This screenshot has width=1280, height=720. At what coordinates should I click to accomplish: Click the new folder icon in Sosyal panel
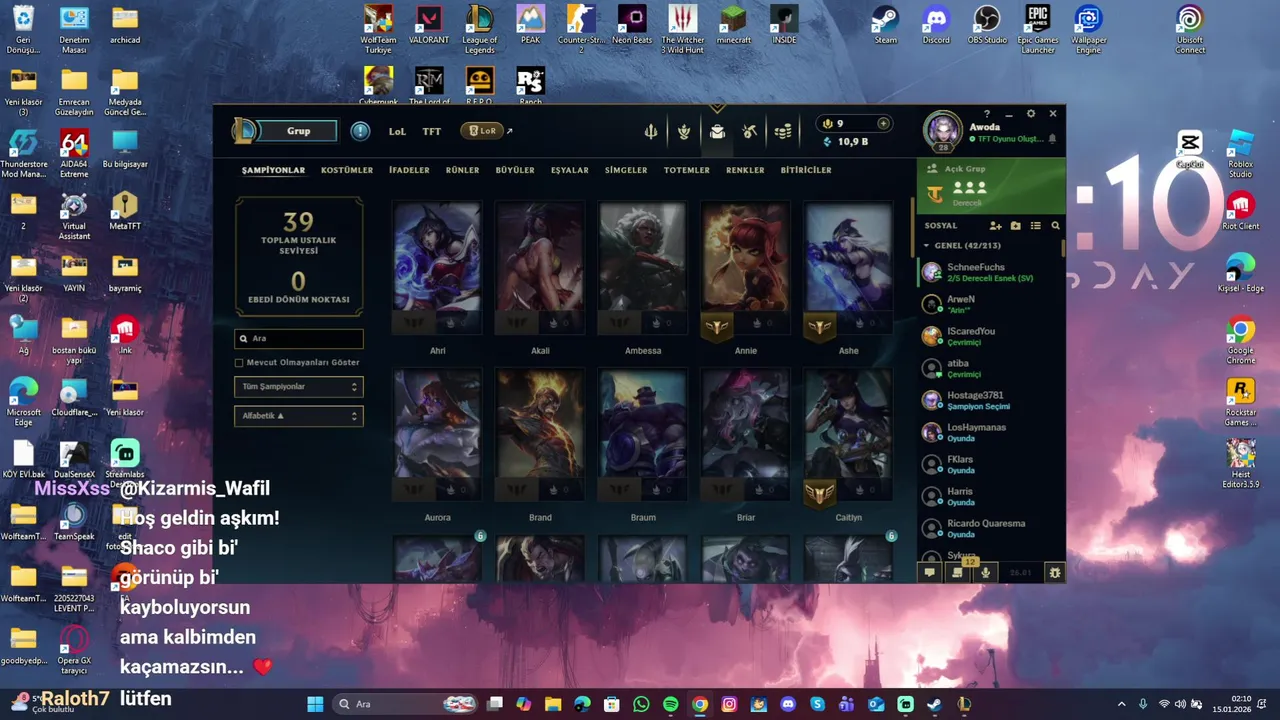point(1016,226)
